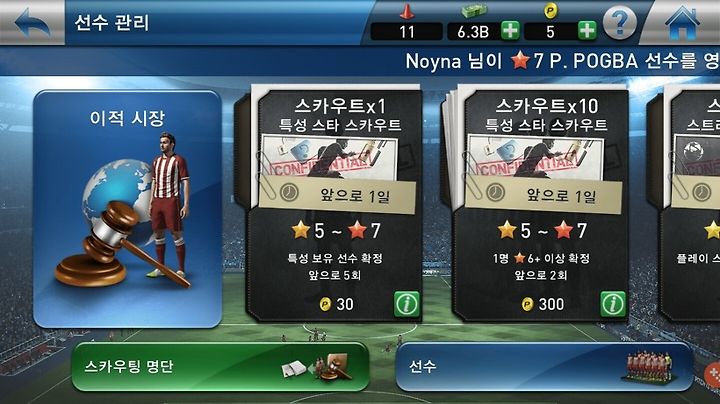The height and width of the screenshot is (404, 720).
Task: Open the 스카우팅 명단 green button
Action: click(220, 367)
